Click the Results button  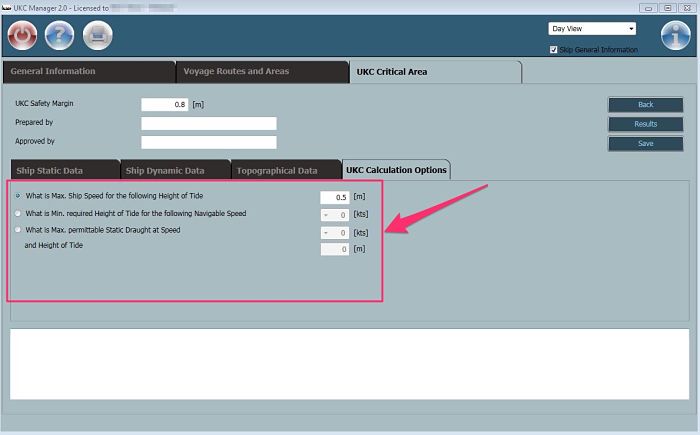[x=645, y=124]
